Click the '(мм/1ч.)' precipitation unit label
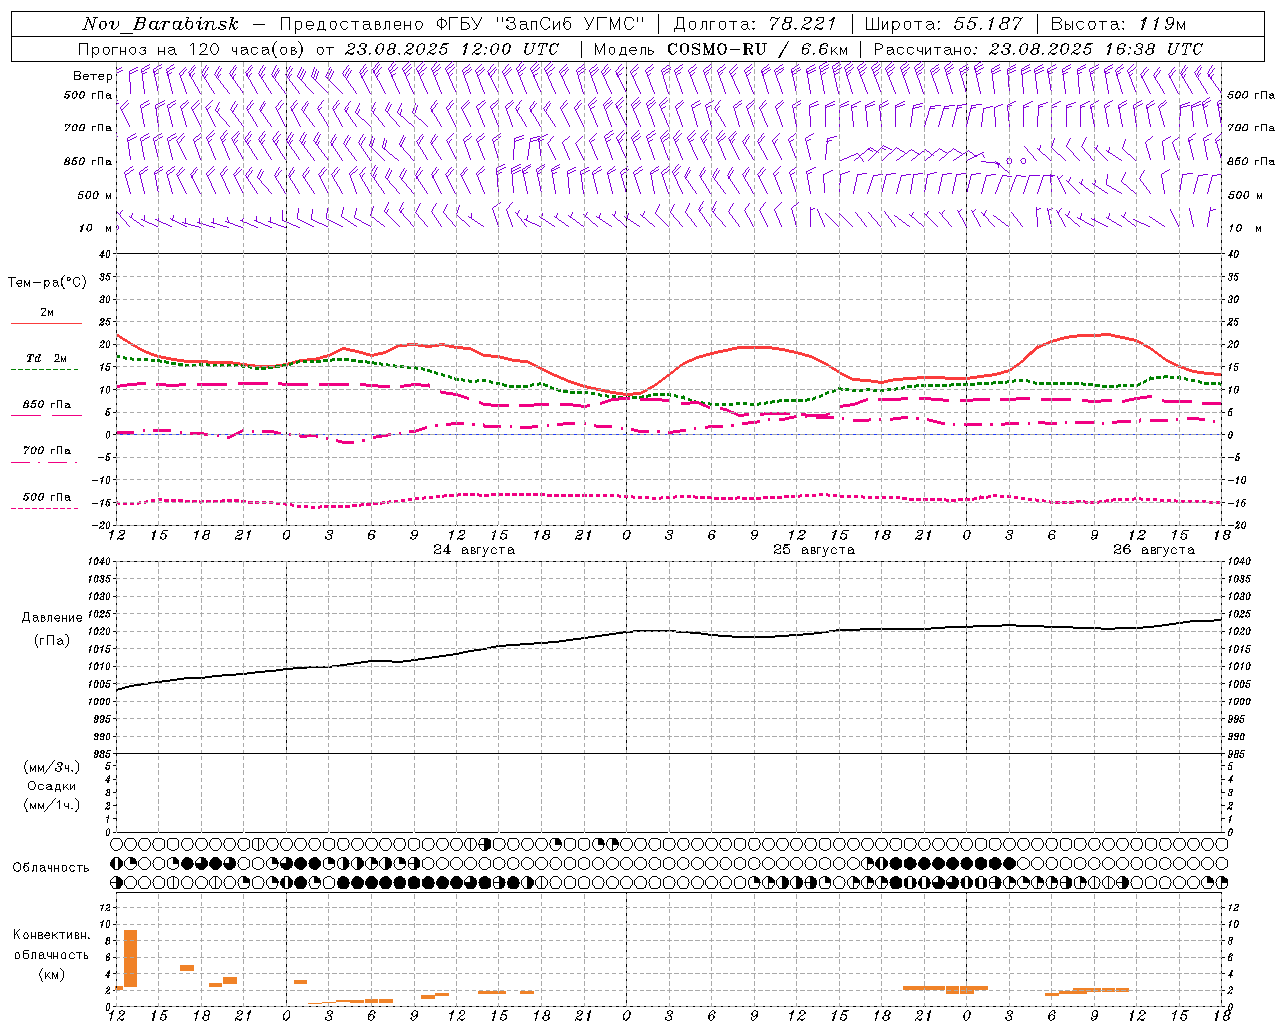The height and width of the screenshot is (1024, 1280). click(52, 805)
